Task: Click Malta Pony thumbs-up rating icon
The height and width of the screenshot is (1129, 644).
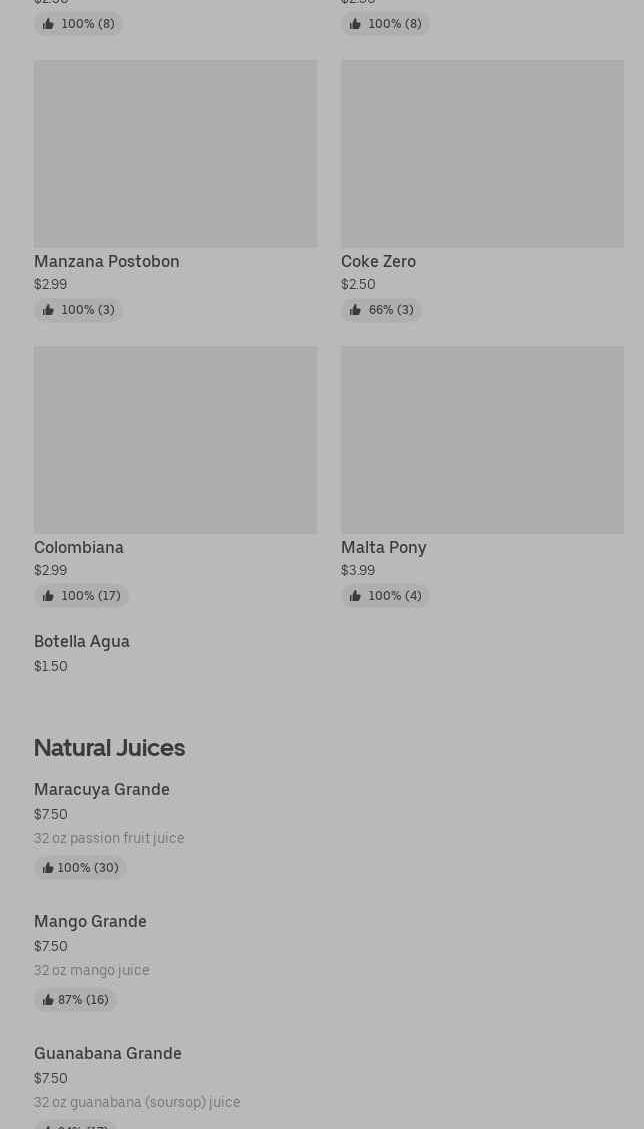Action: [x=355, y=596]
